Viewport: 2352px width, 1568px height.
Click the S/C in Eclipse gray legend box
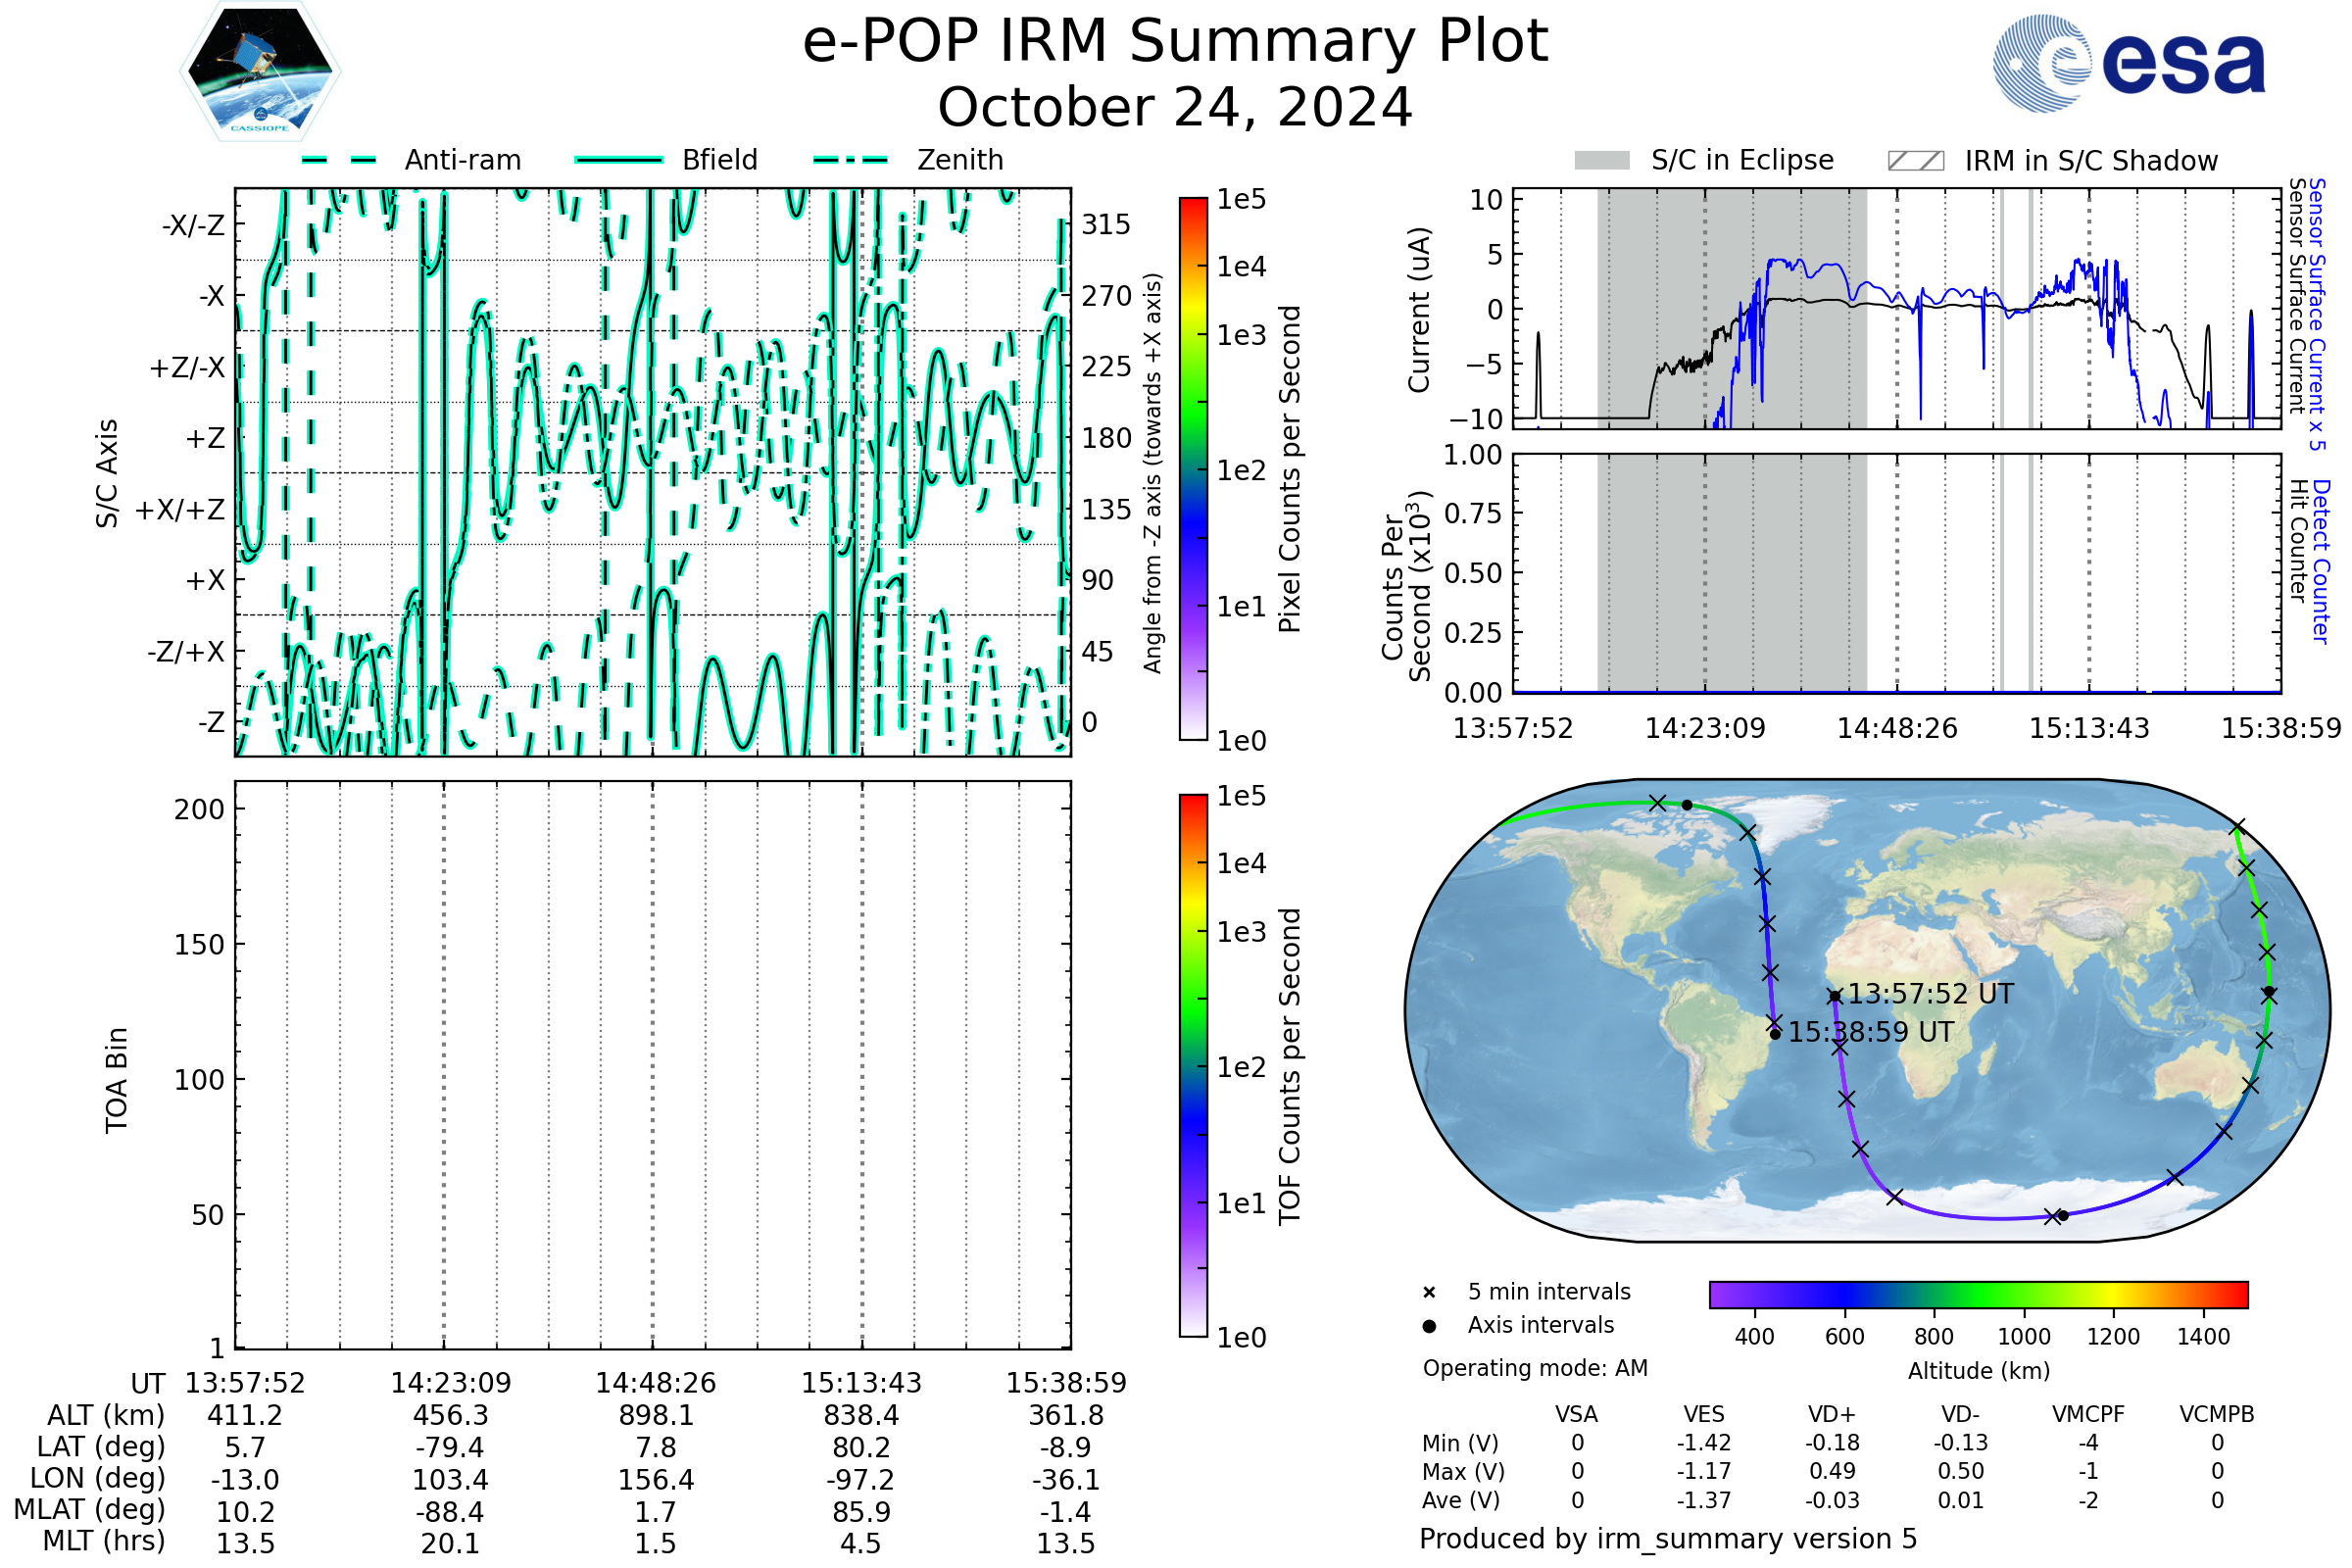tap(1602, 161)
